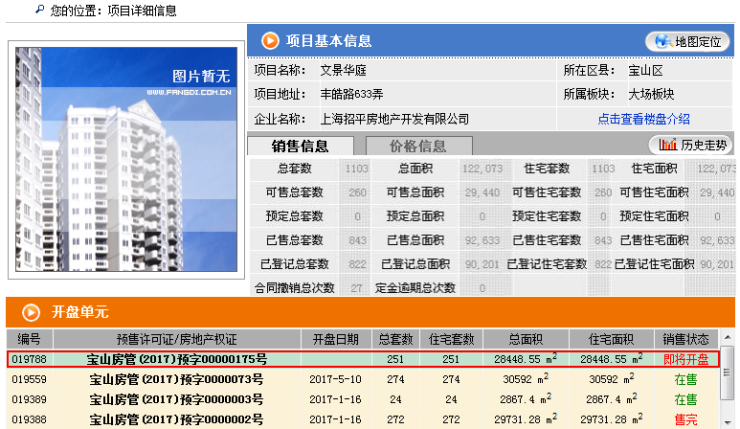Click the 地图定位 map location button

coord(688,41)
